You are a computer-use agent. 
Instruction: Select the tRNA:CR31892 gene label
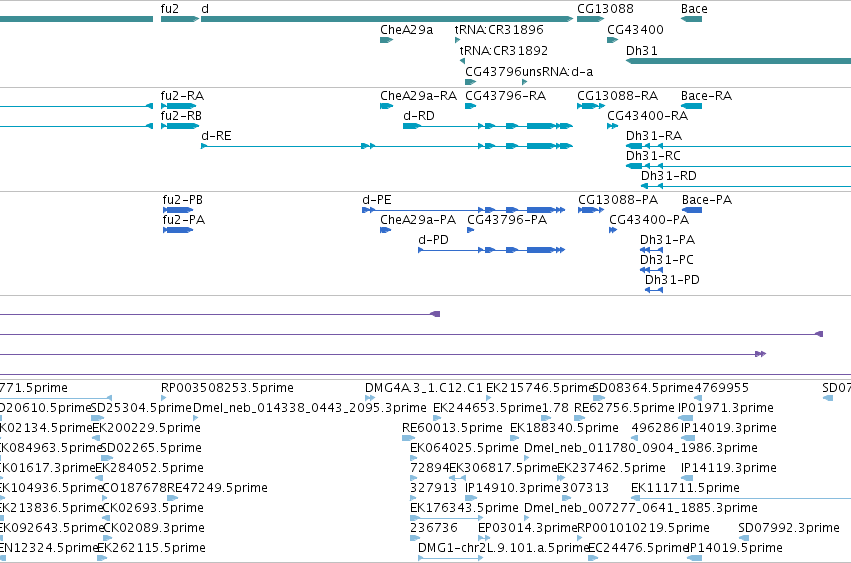tap(504, 50)
